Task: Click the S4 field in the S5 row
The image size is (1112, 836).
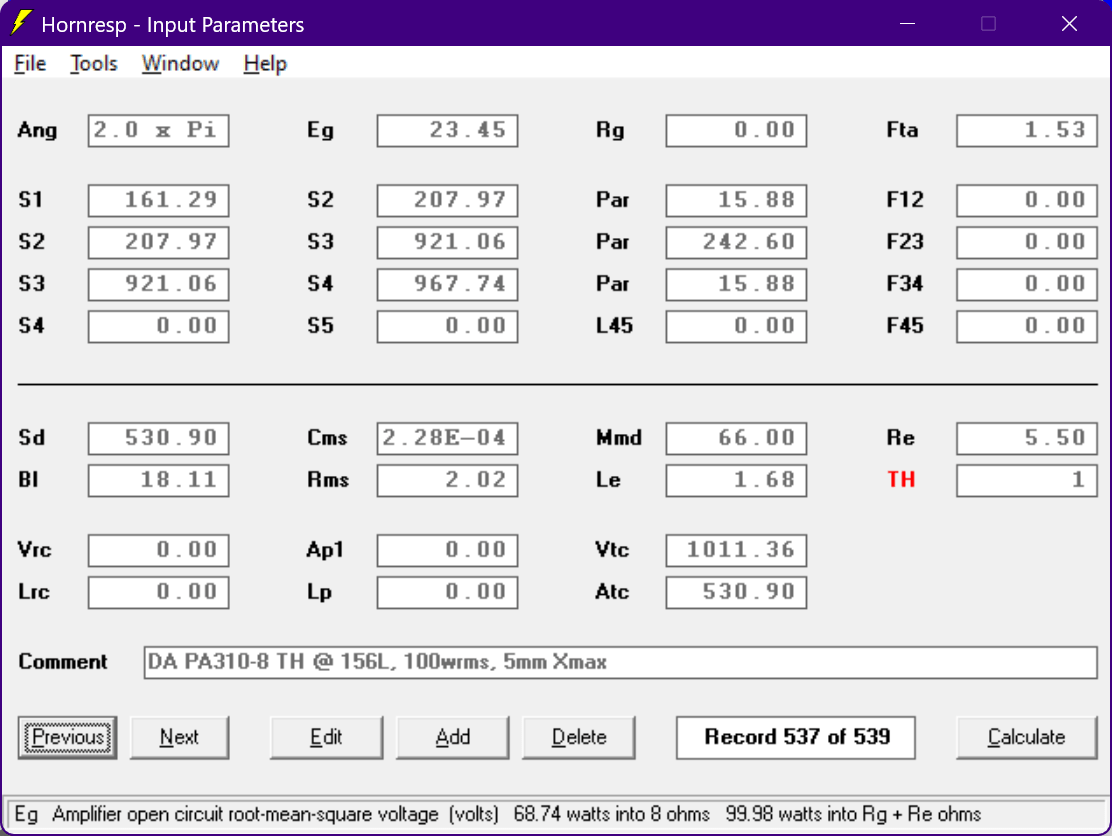Action: pos(158,326)
